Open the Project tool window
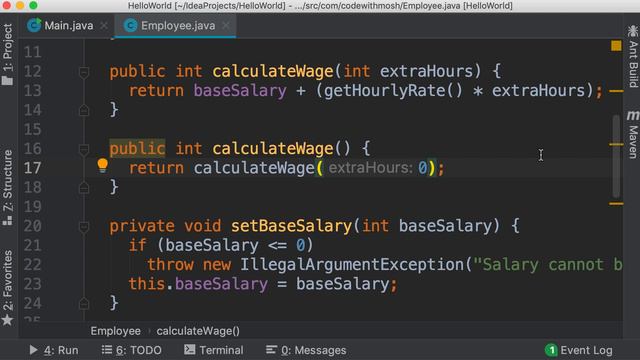 click(7, 54)
